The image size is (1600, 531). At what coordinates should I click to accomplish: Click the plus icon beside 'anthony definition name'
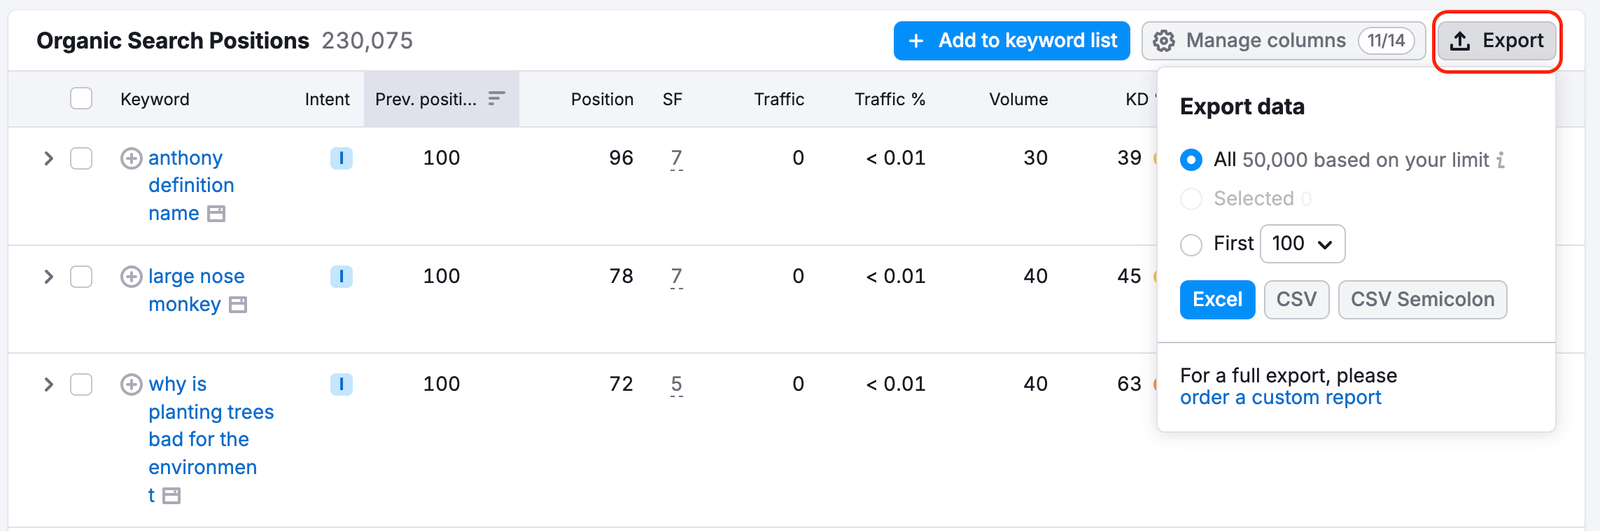(x=131, y=158)
